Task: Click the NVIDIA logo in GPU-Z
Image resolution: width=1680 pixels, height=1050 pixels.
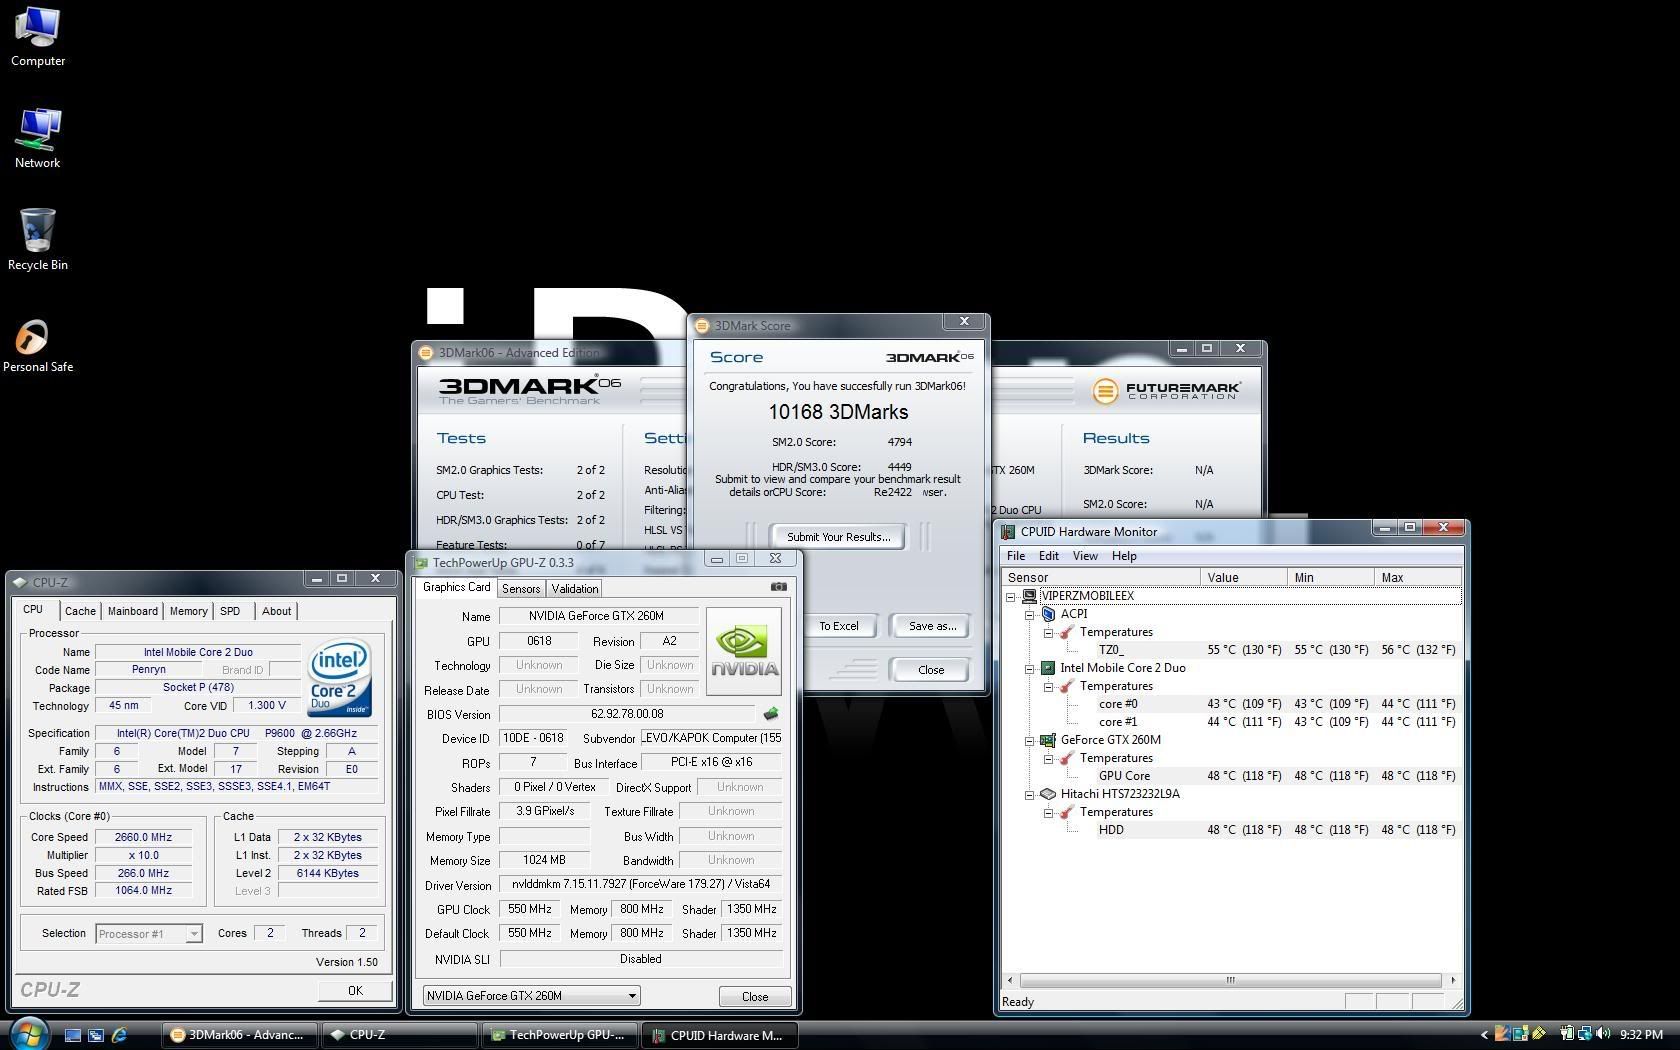Action: (743, 651)
